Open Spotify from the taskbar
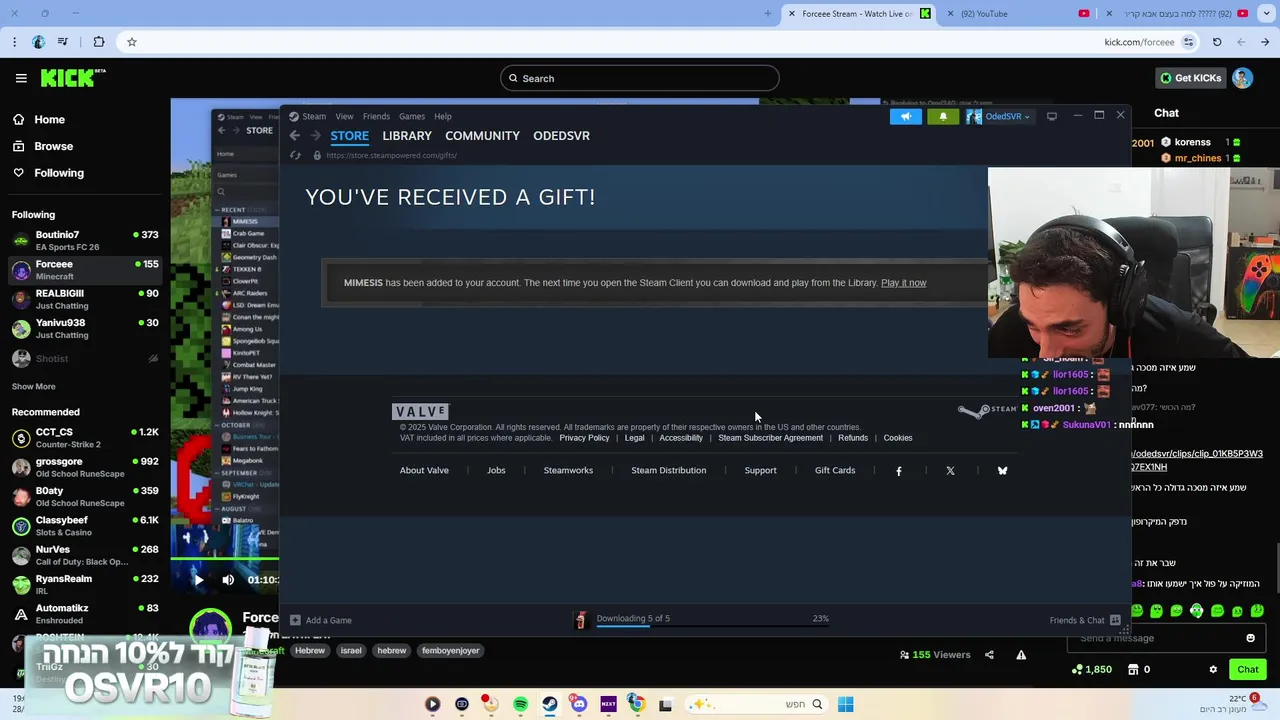This screenshot has height=720, width=1280. coord(521,704)
